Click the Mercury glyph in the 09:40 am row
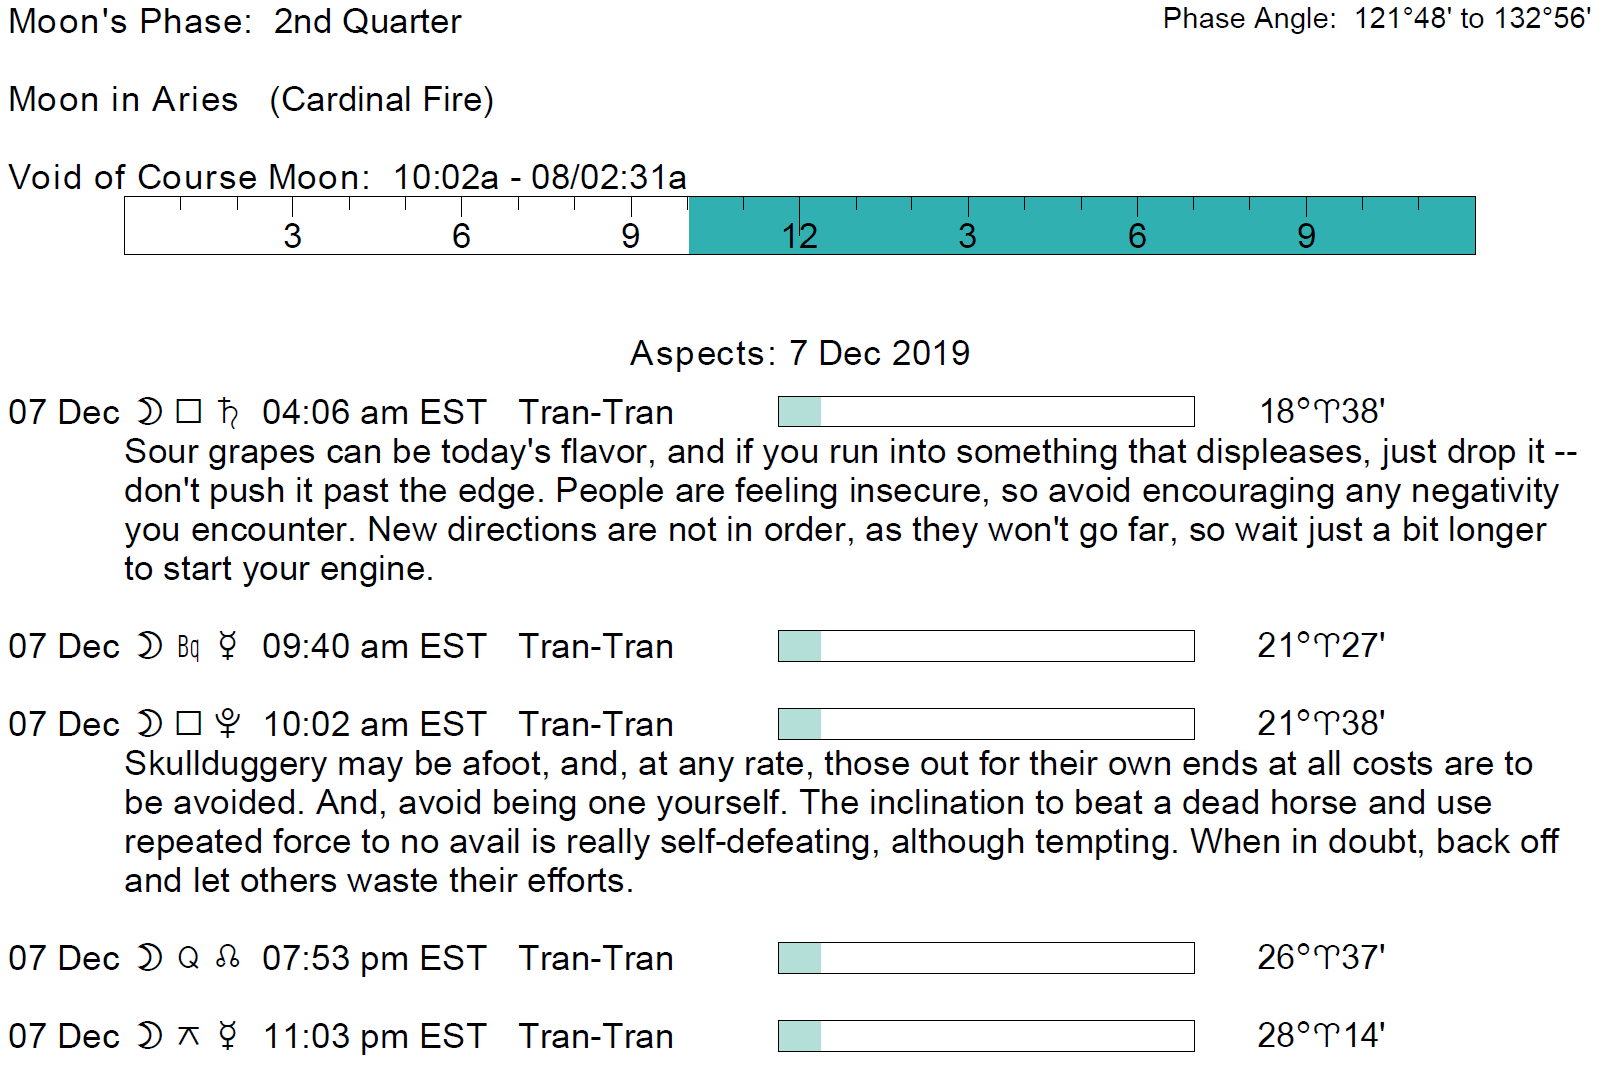The image size is (1611, 1065). tap(228, 646)
